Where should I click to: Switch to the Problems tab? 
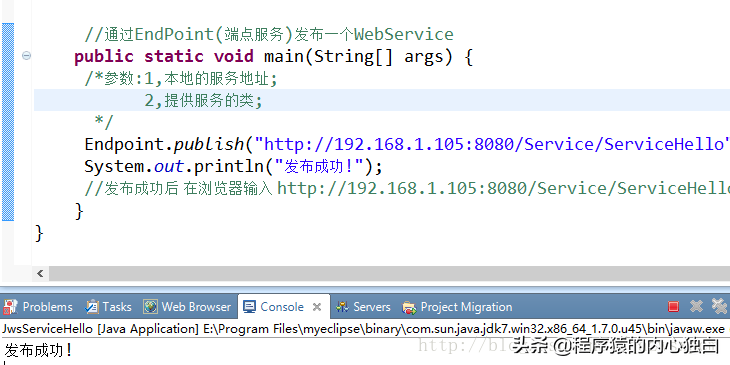click(x=38, y=307)
